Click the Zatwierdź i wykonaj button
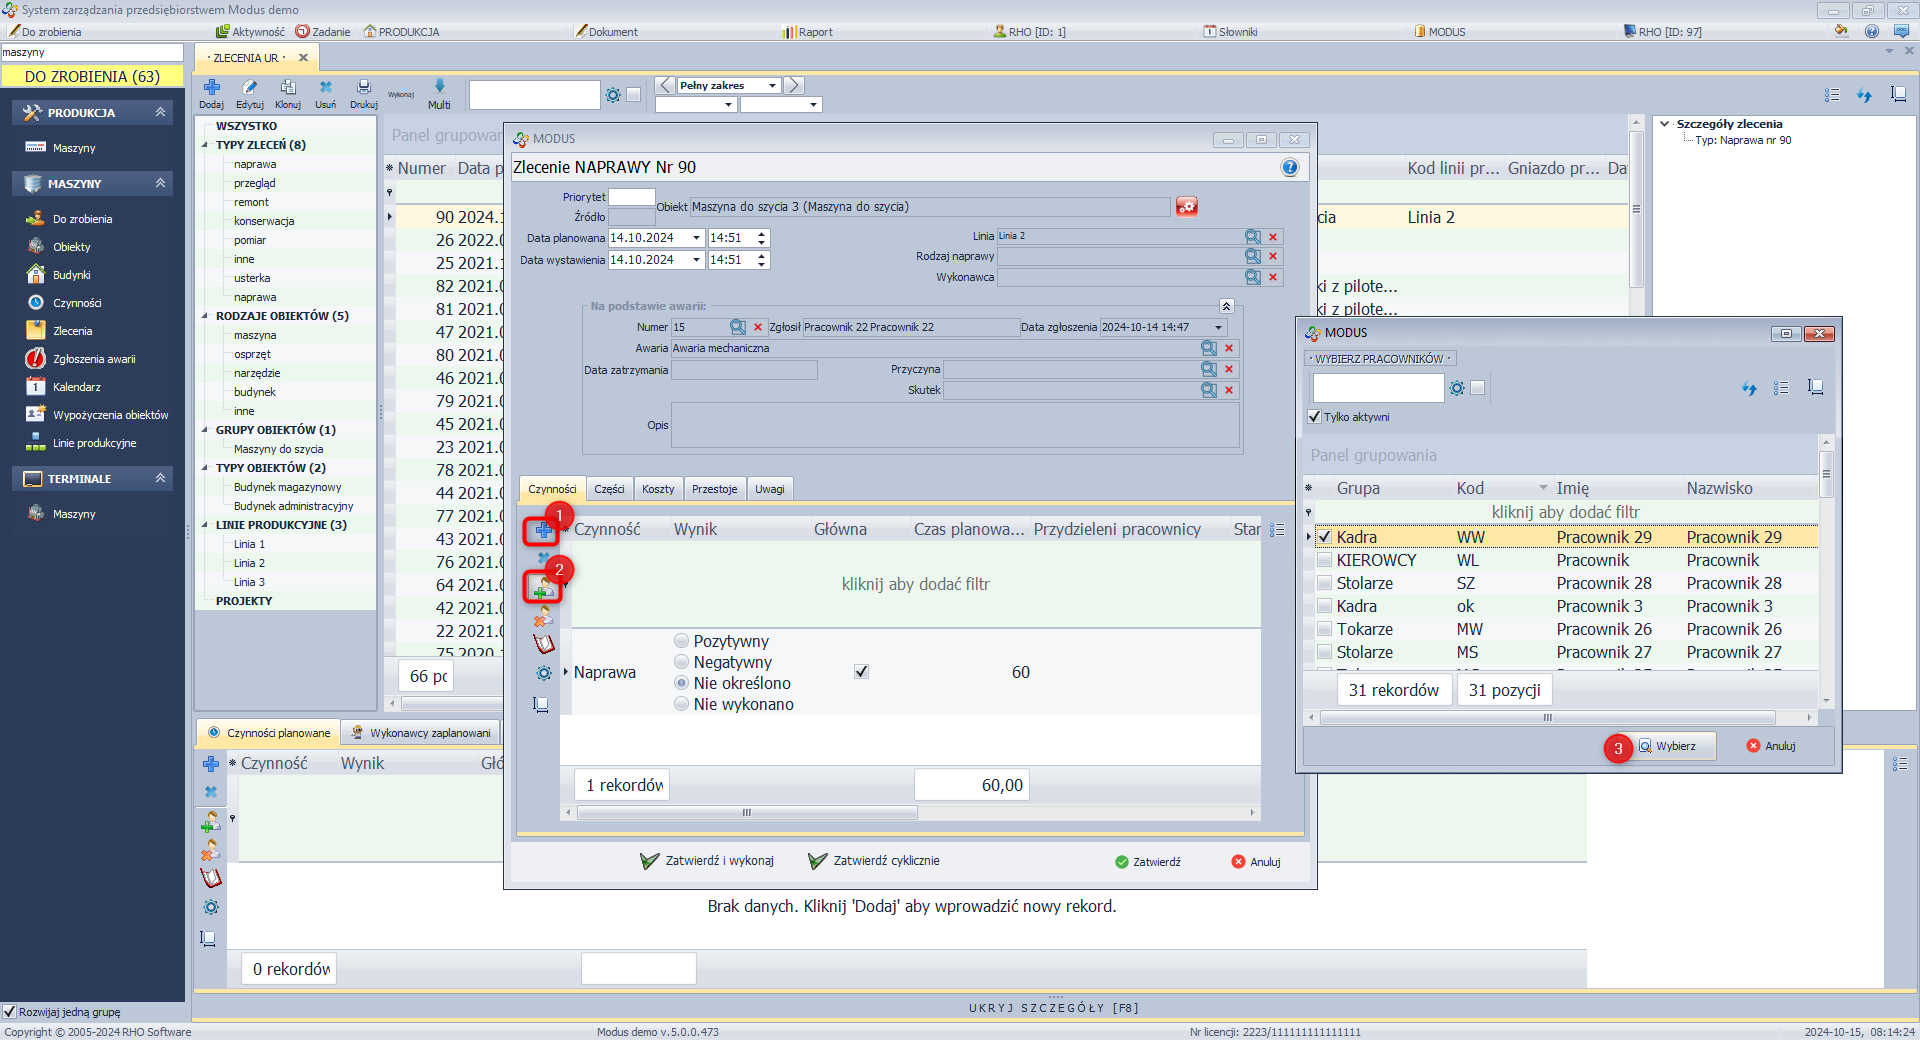 (707, 861)
